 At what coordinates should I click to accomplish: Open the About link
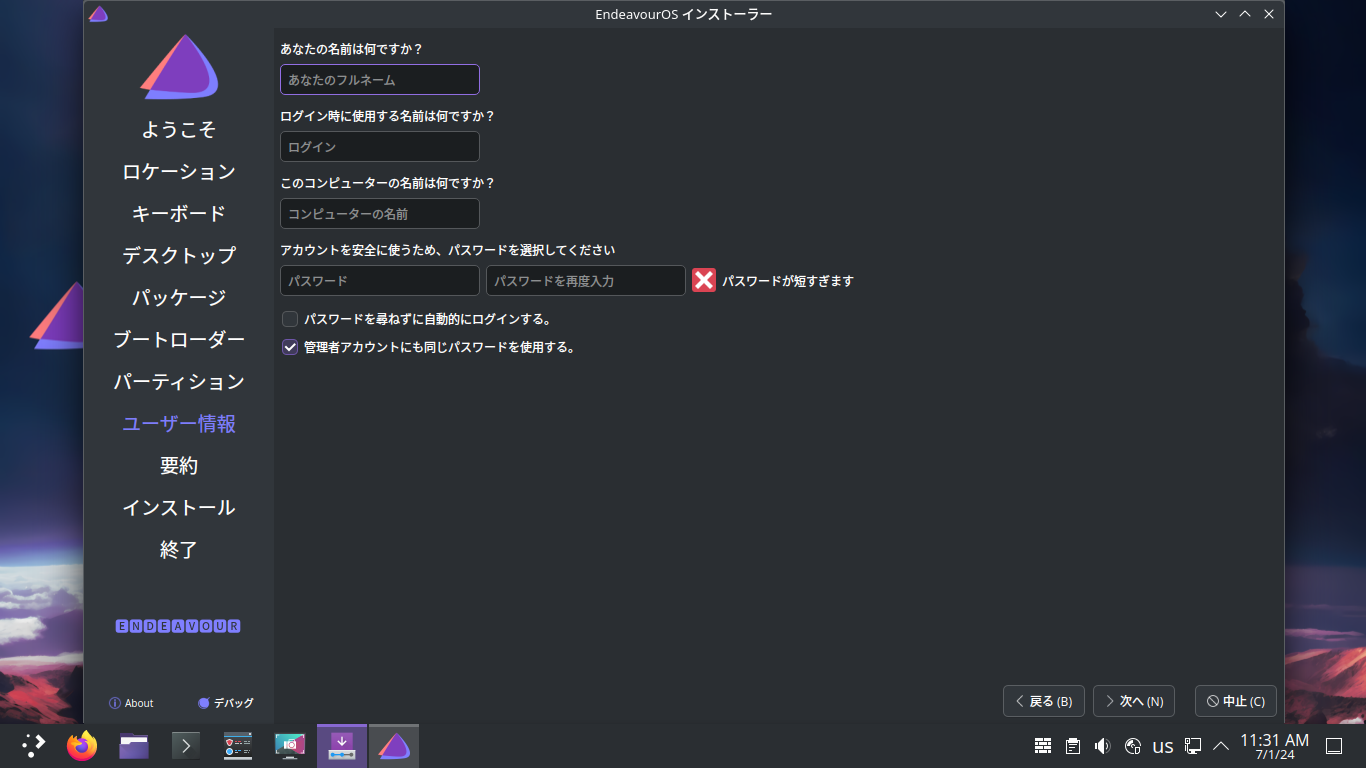tap(131, 703)
